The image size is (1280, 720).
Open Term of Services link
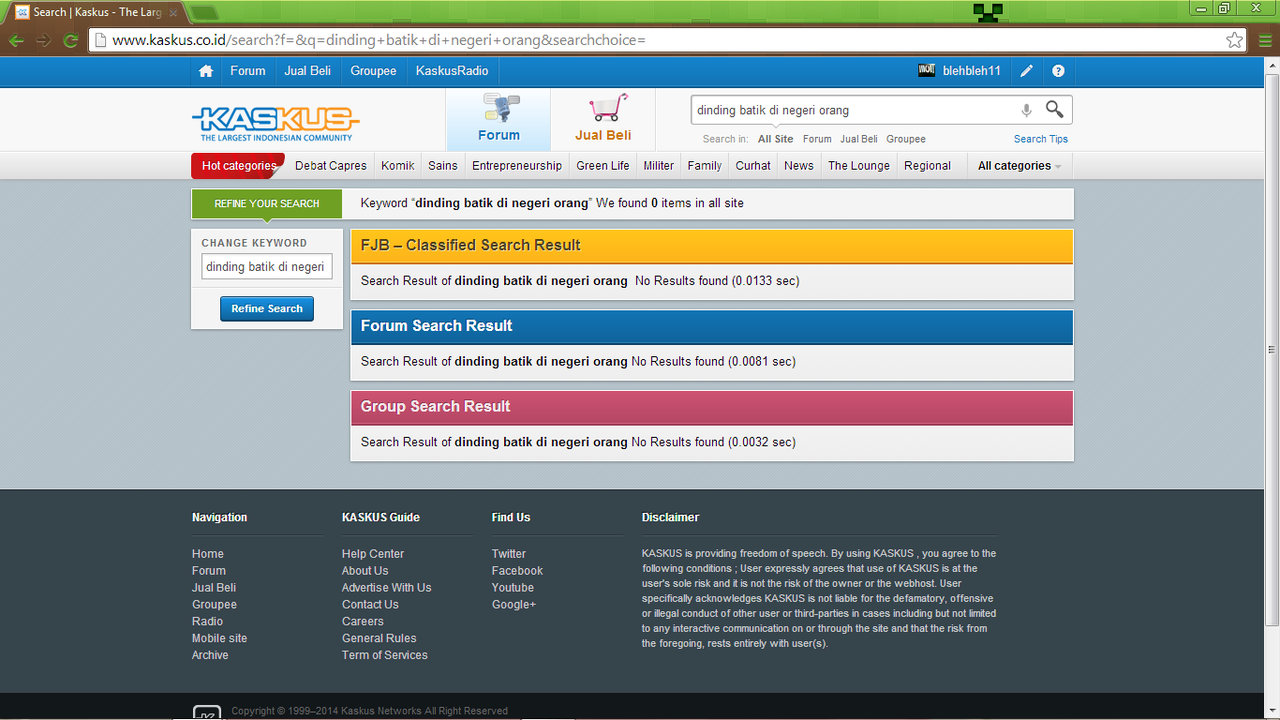click(x=385, y=655)
